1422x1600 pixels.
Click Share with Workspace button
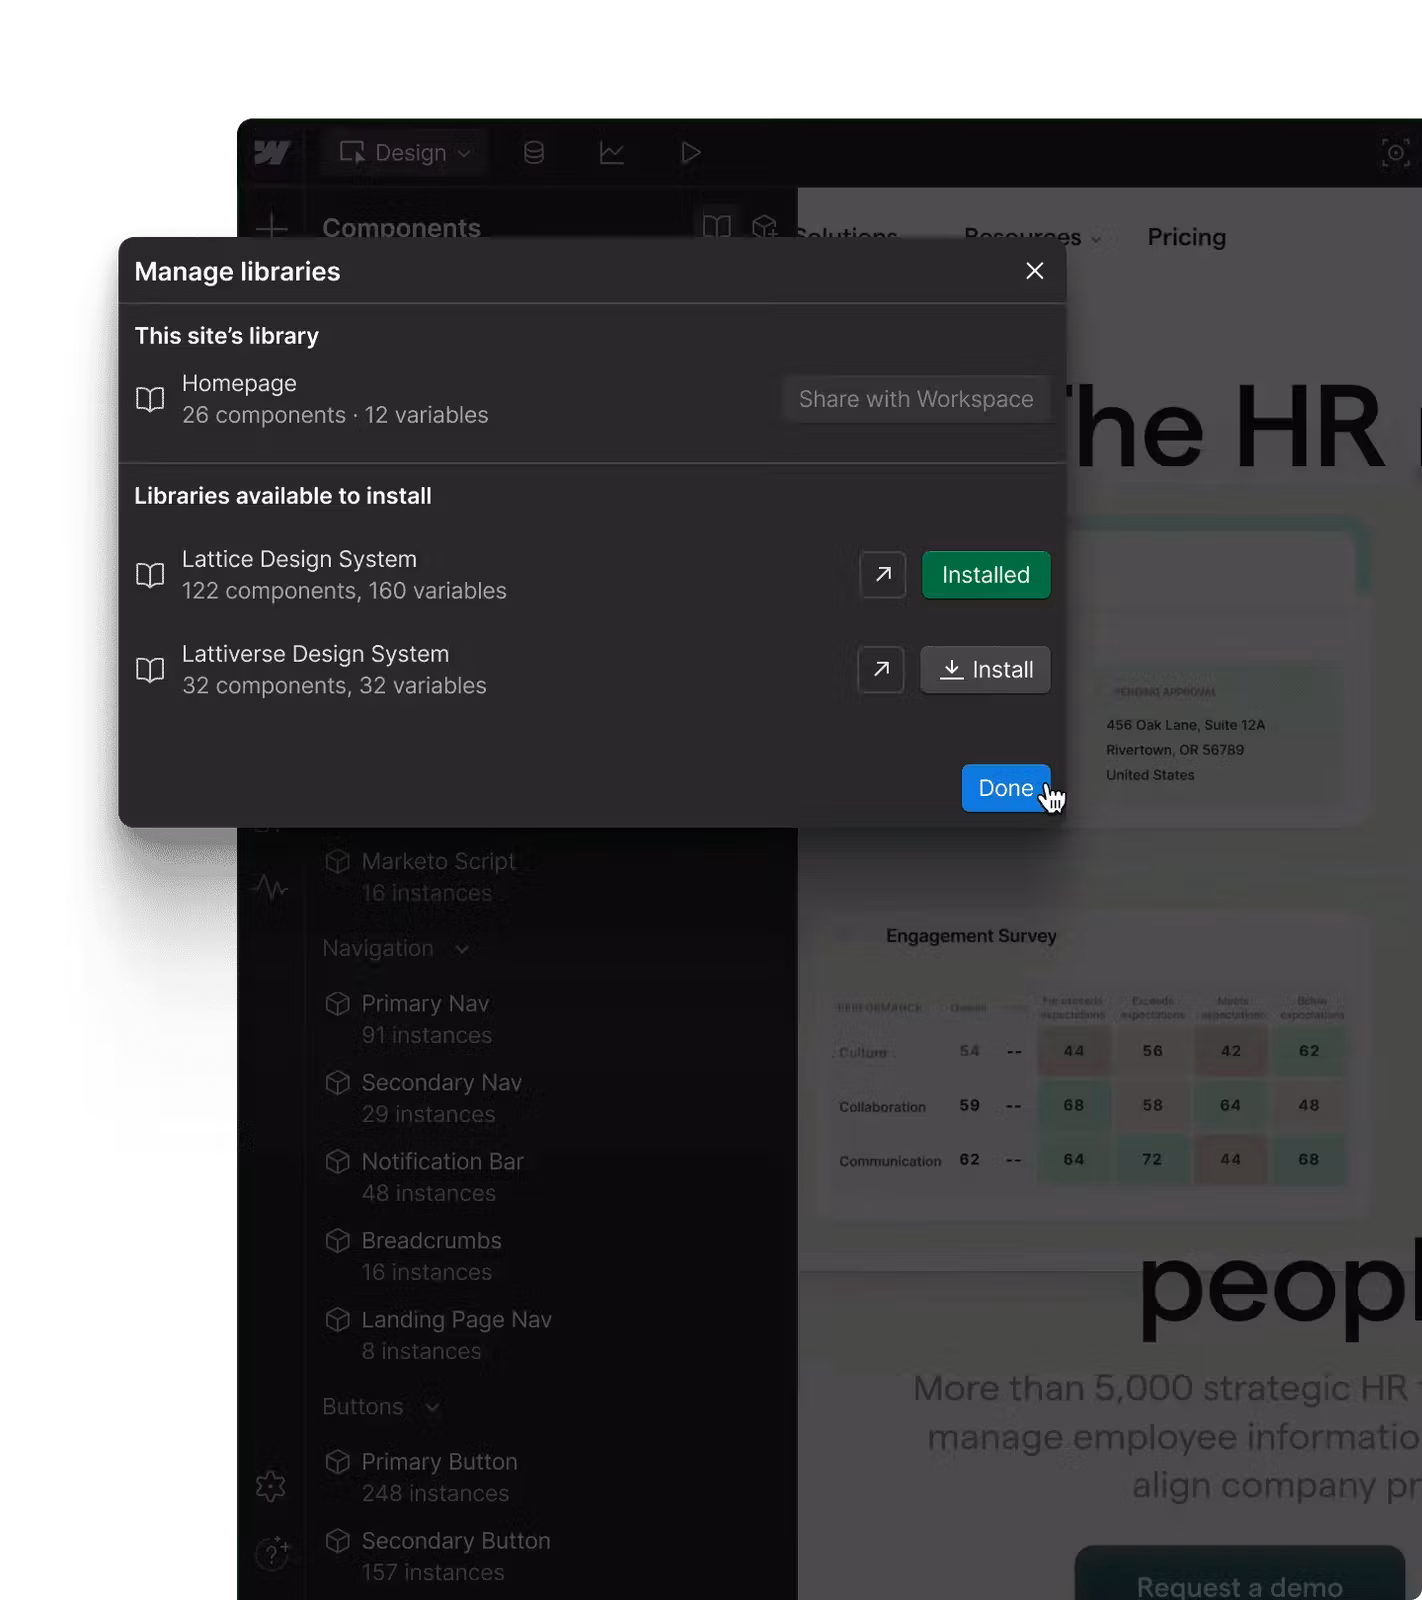pos(915,399)
